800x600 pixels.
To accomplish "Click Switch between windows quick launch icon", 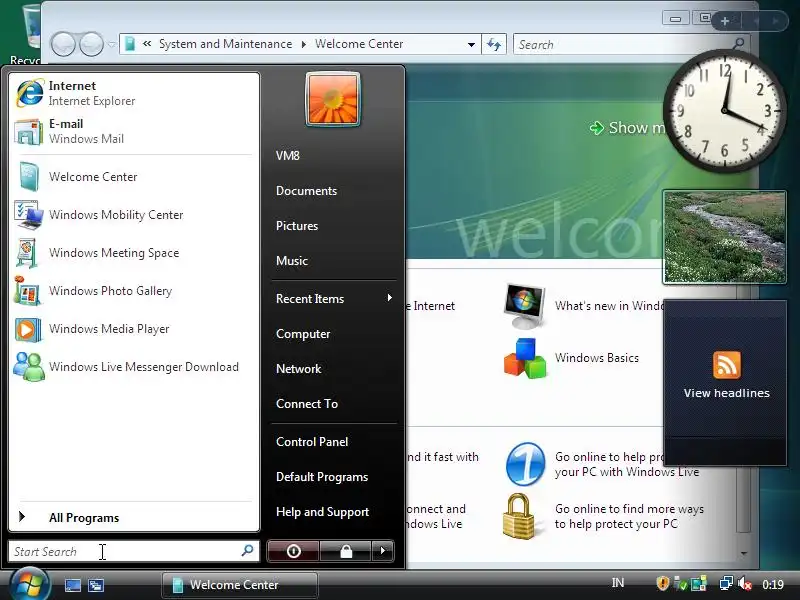I will click(x=96, y=585).
